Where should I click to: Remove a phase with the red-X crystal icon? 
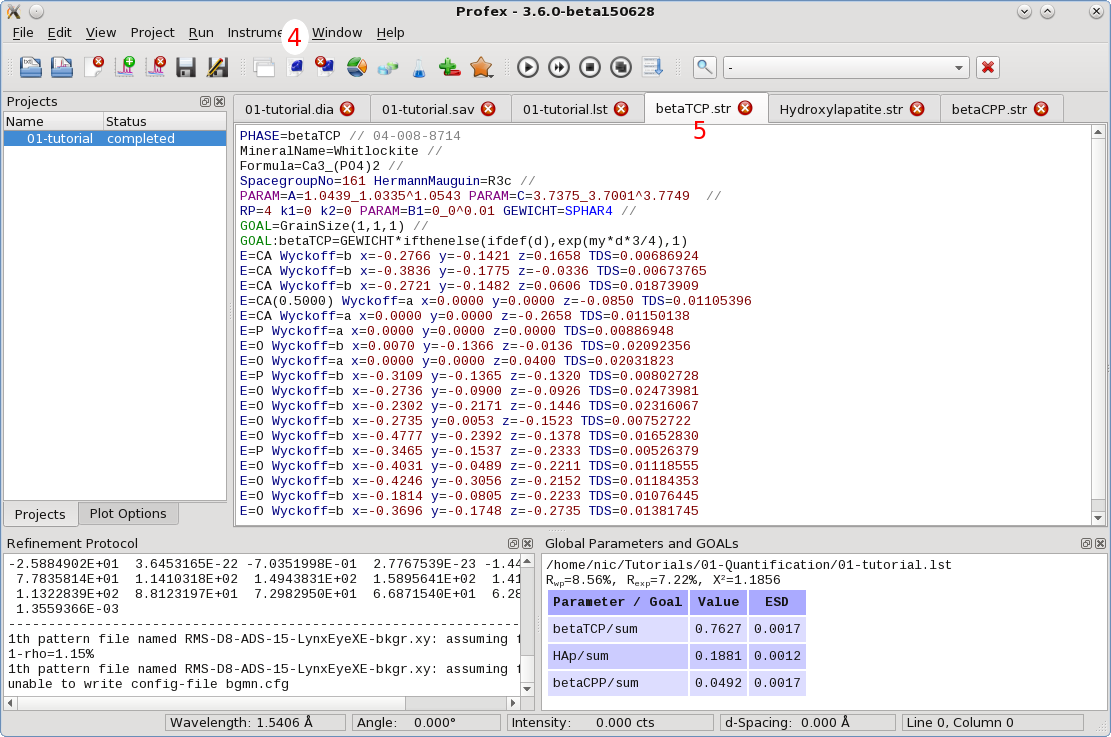(325, 67)
